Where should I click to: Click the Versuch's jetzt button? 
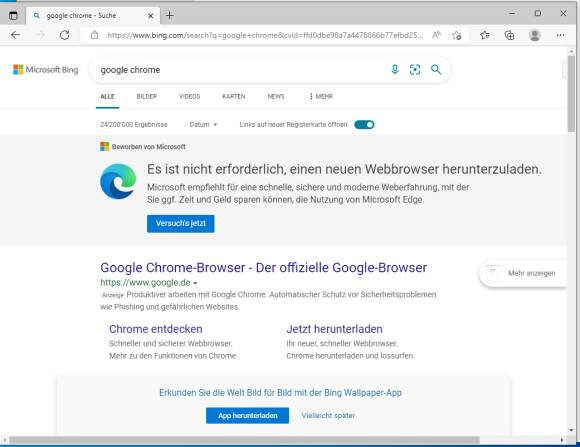pyautogui.click(x=181, y=224)
